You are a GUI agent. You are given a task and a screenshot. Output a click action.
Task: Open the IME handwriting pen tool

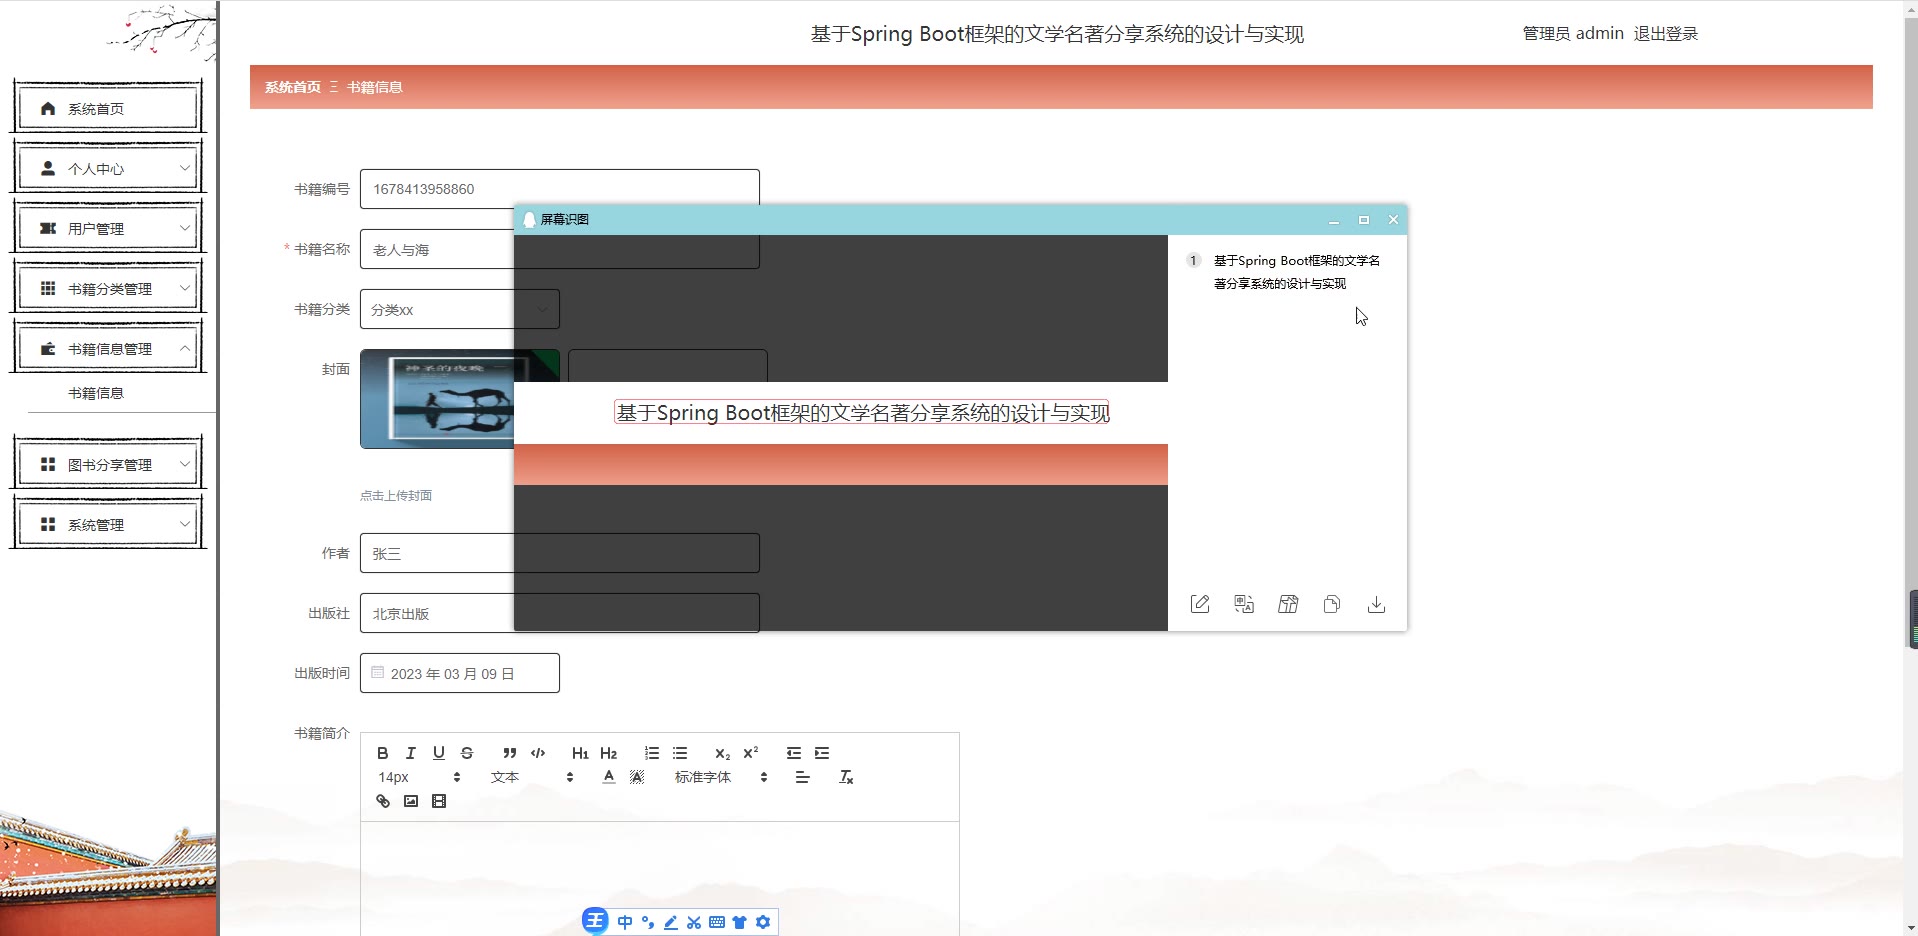tap(671, 922)
